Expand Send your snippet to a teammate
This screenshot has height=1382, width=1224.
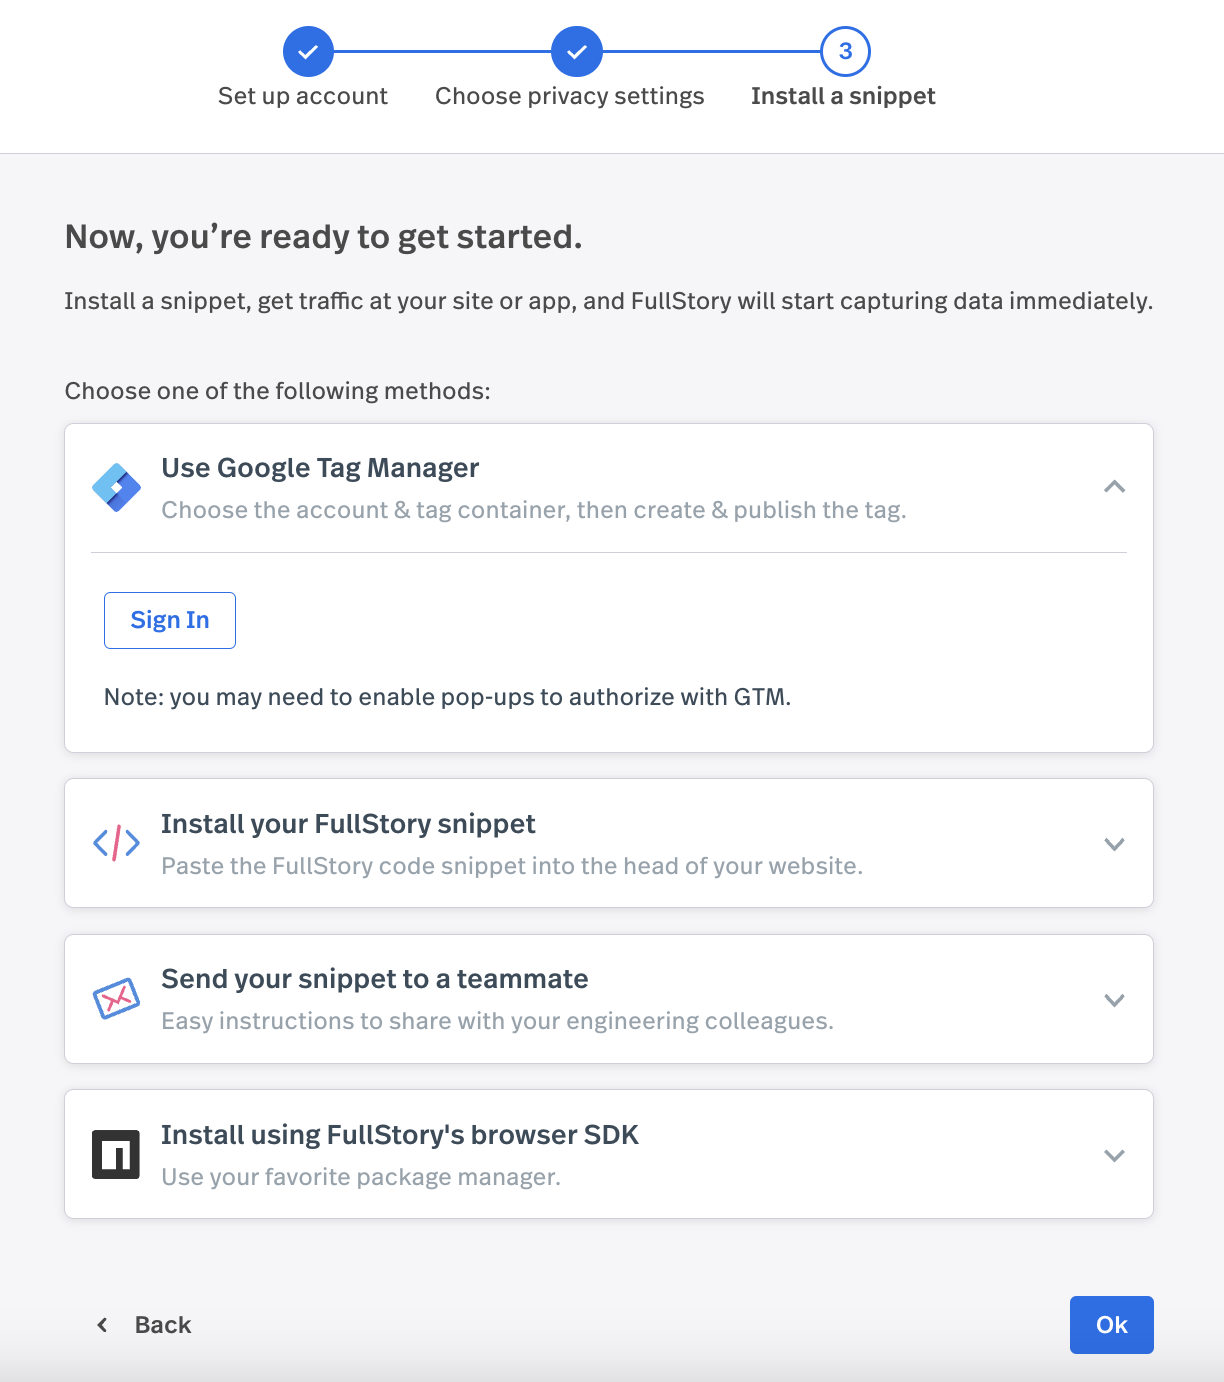(x=1114, y=999)
